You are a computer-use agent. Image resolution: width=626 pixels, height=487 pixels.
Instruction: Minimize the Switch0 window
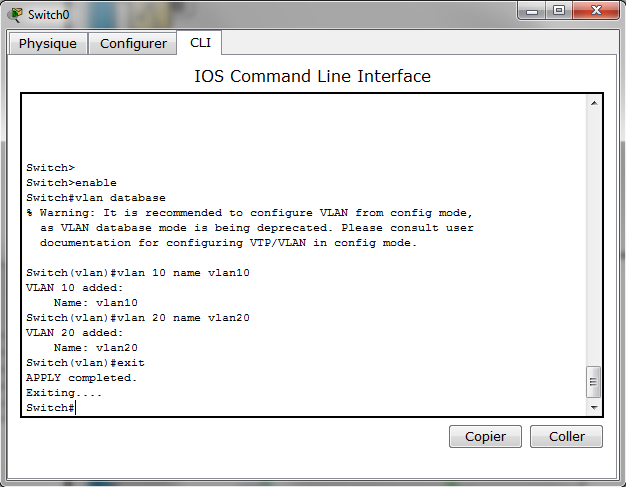[532, 10]
